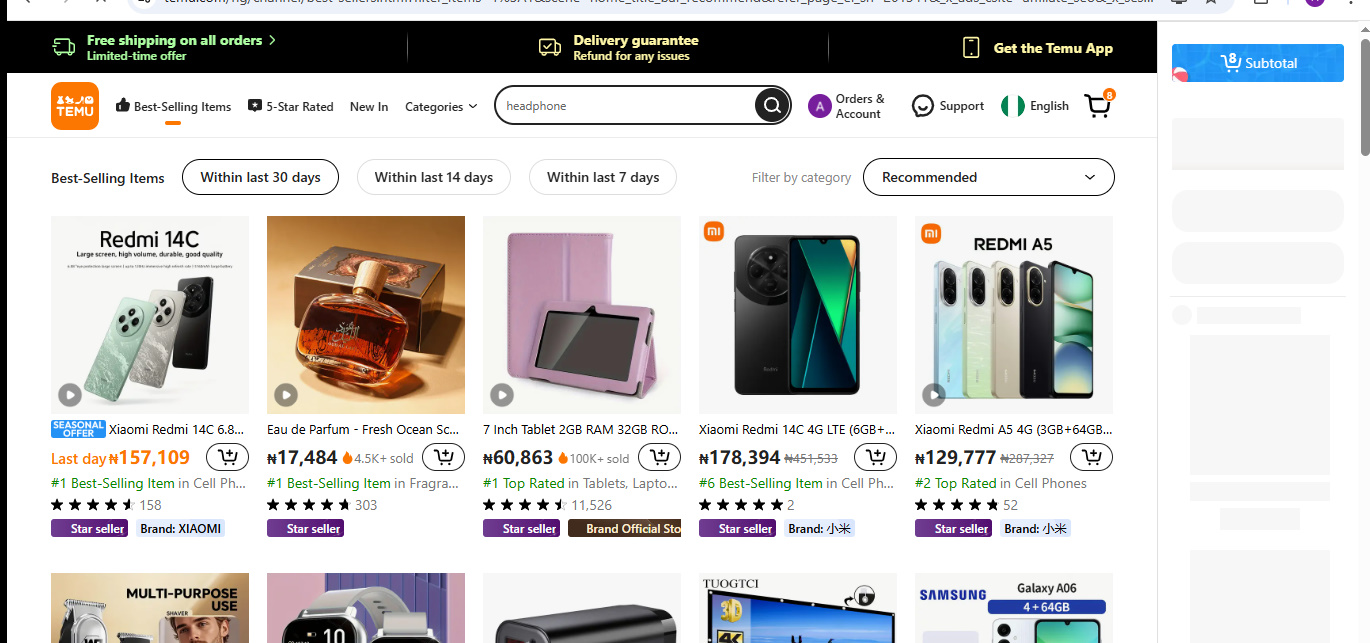Viewport: 1370px width, 643px height.
Task: Click the Xiaomi Redmi 14C 6.8 title
Action: pyautogui.click(x=177, y=429)
